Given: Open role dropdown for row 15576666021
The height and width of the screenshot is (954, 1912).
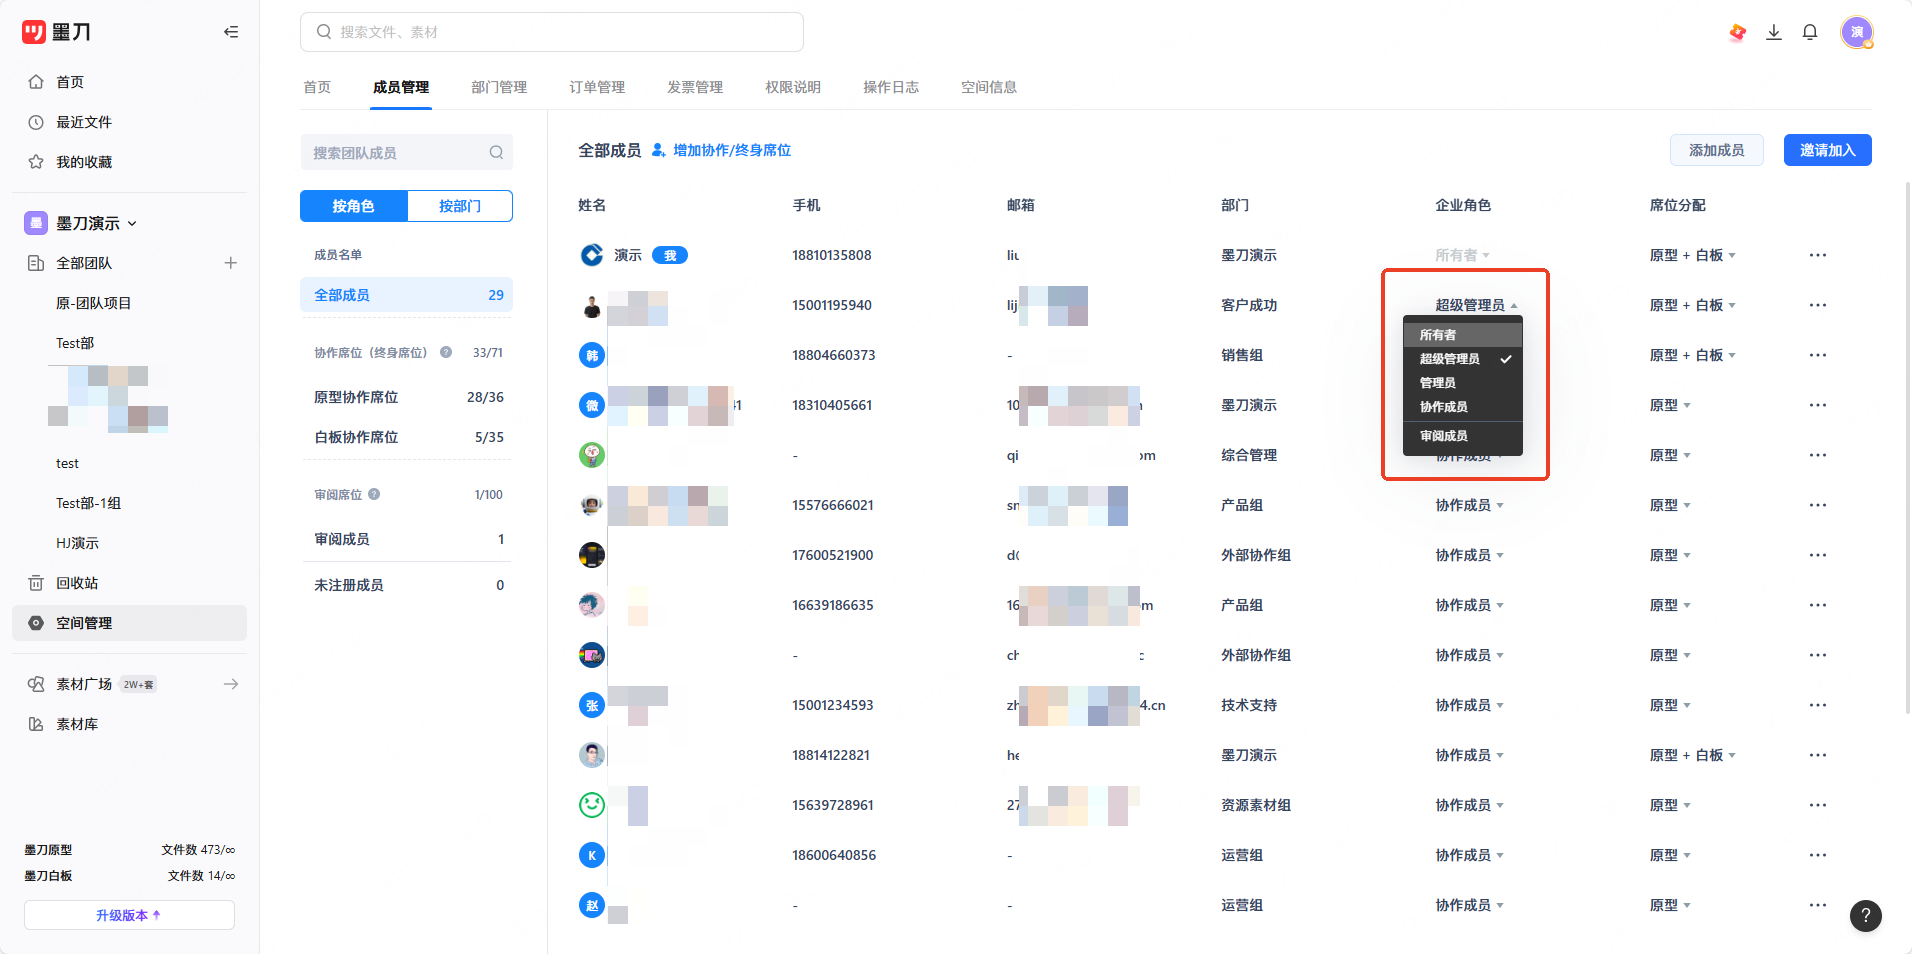Looking at the screenshot, I should click(x=1470, y=505).
